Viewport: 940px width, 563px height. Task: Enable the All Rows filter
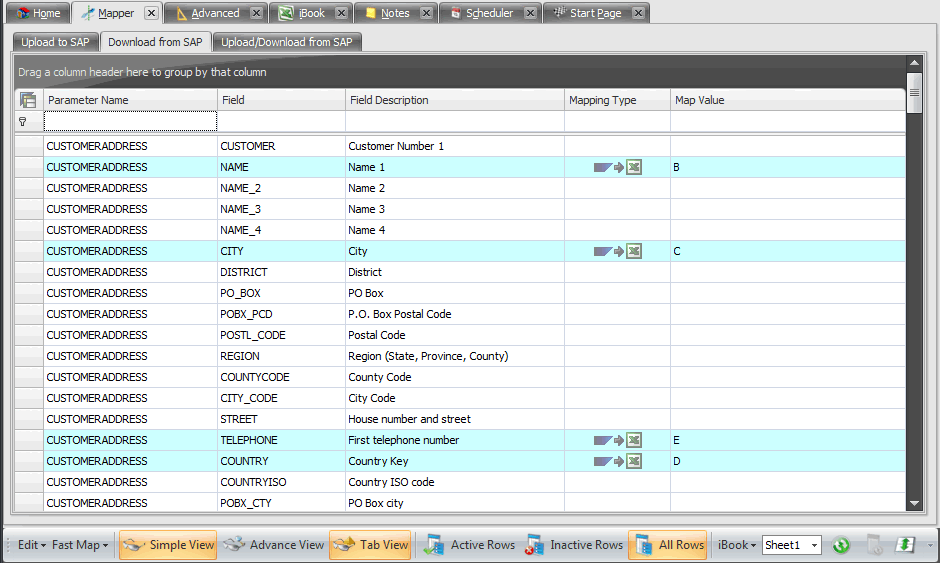(x=667, y=545)
